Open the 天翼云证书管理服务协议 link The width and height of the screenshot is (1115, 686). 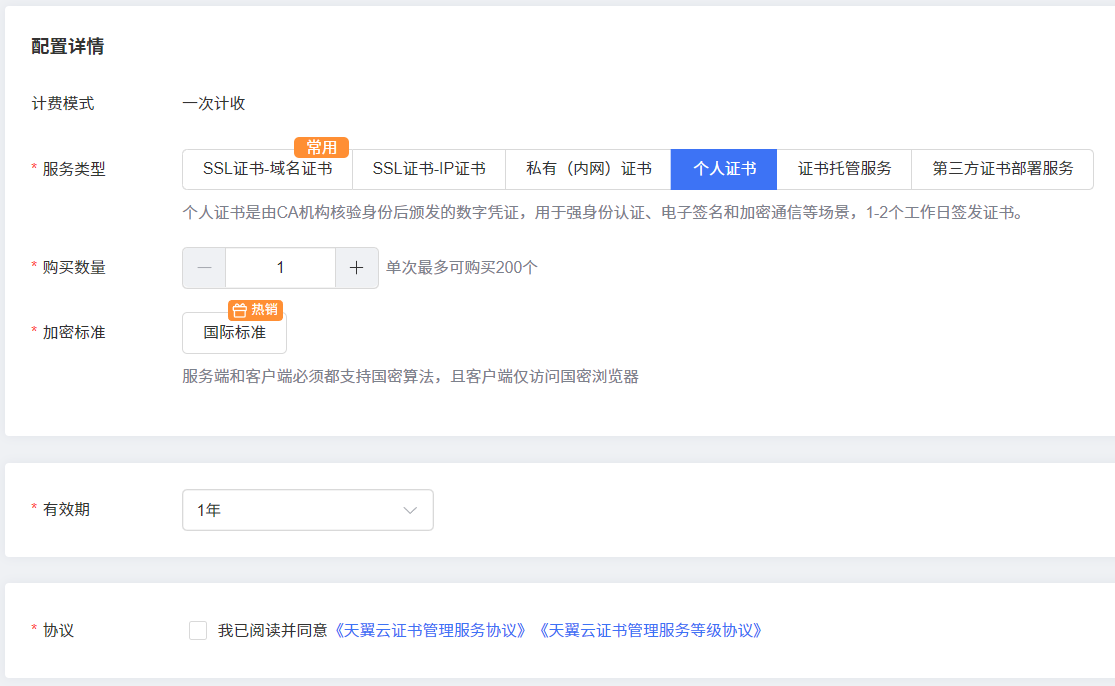click(431, 631)
